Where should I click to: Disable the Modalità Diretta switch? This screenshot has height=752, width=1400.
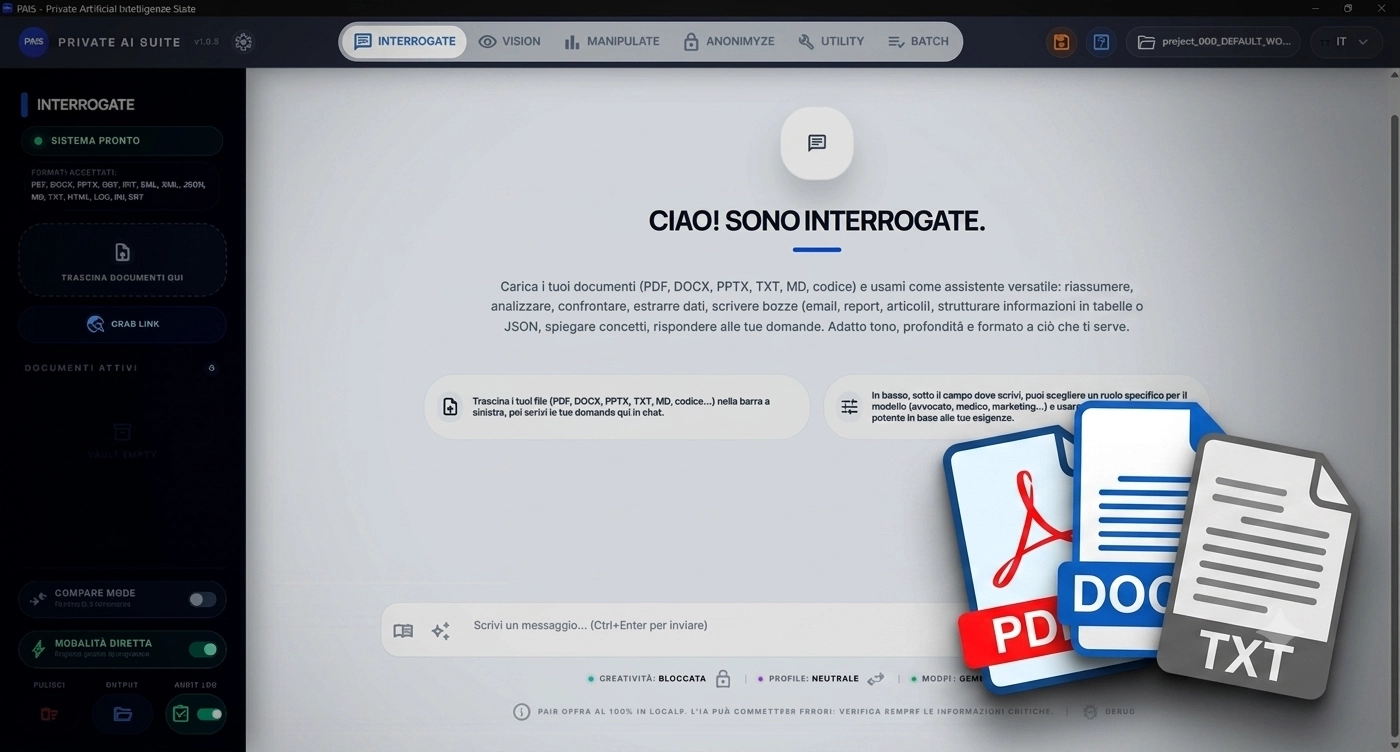pyautogui.click(x=203, y=649)
